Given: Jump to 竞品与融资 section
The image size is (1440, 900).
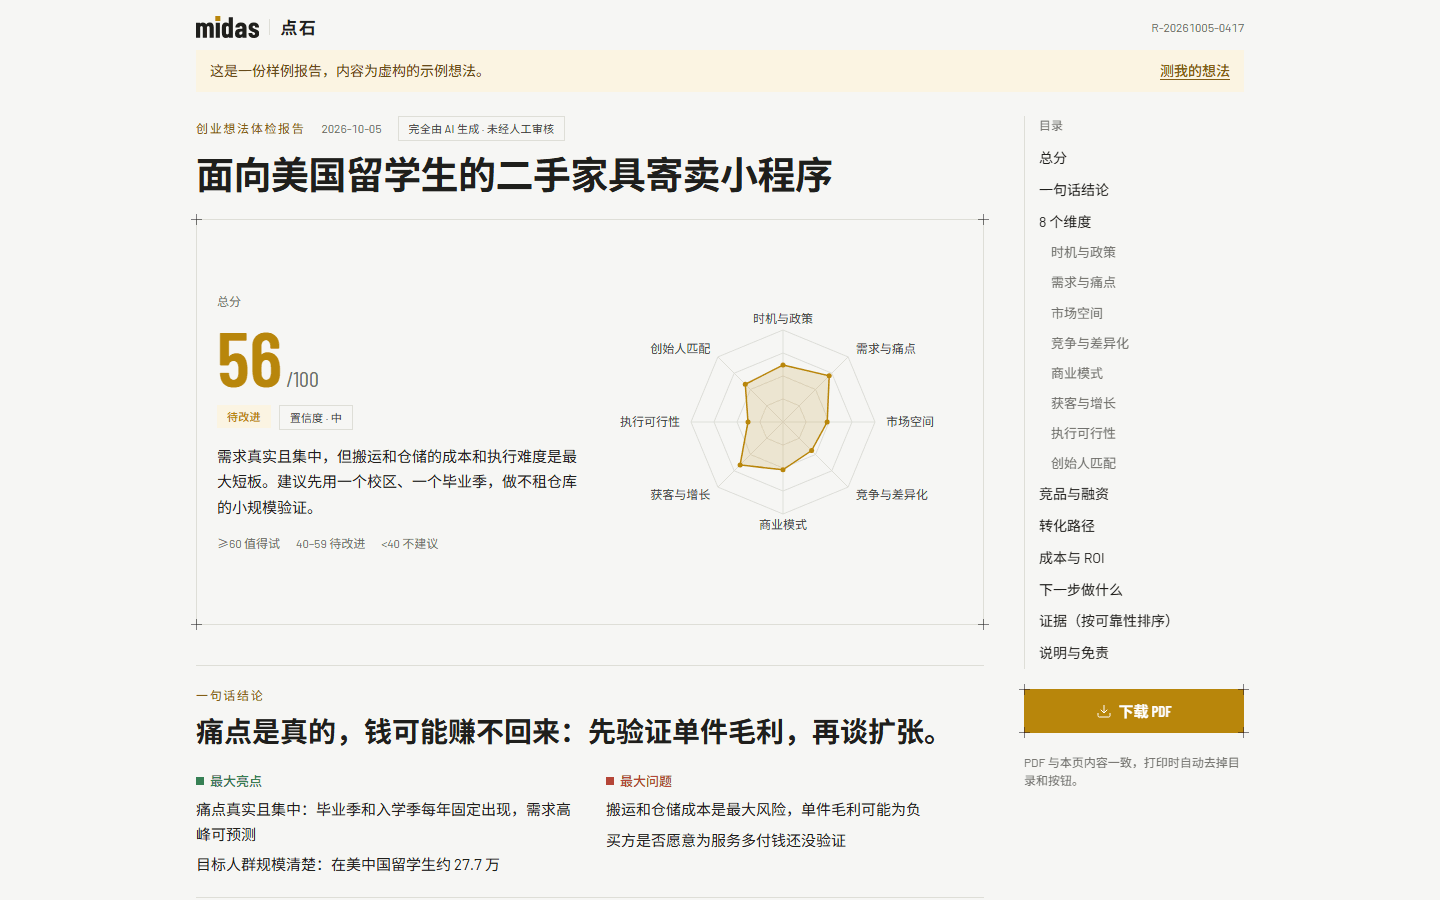Looking at the screenshot, I should [1074, 494].
